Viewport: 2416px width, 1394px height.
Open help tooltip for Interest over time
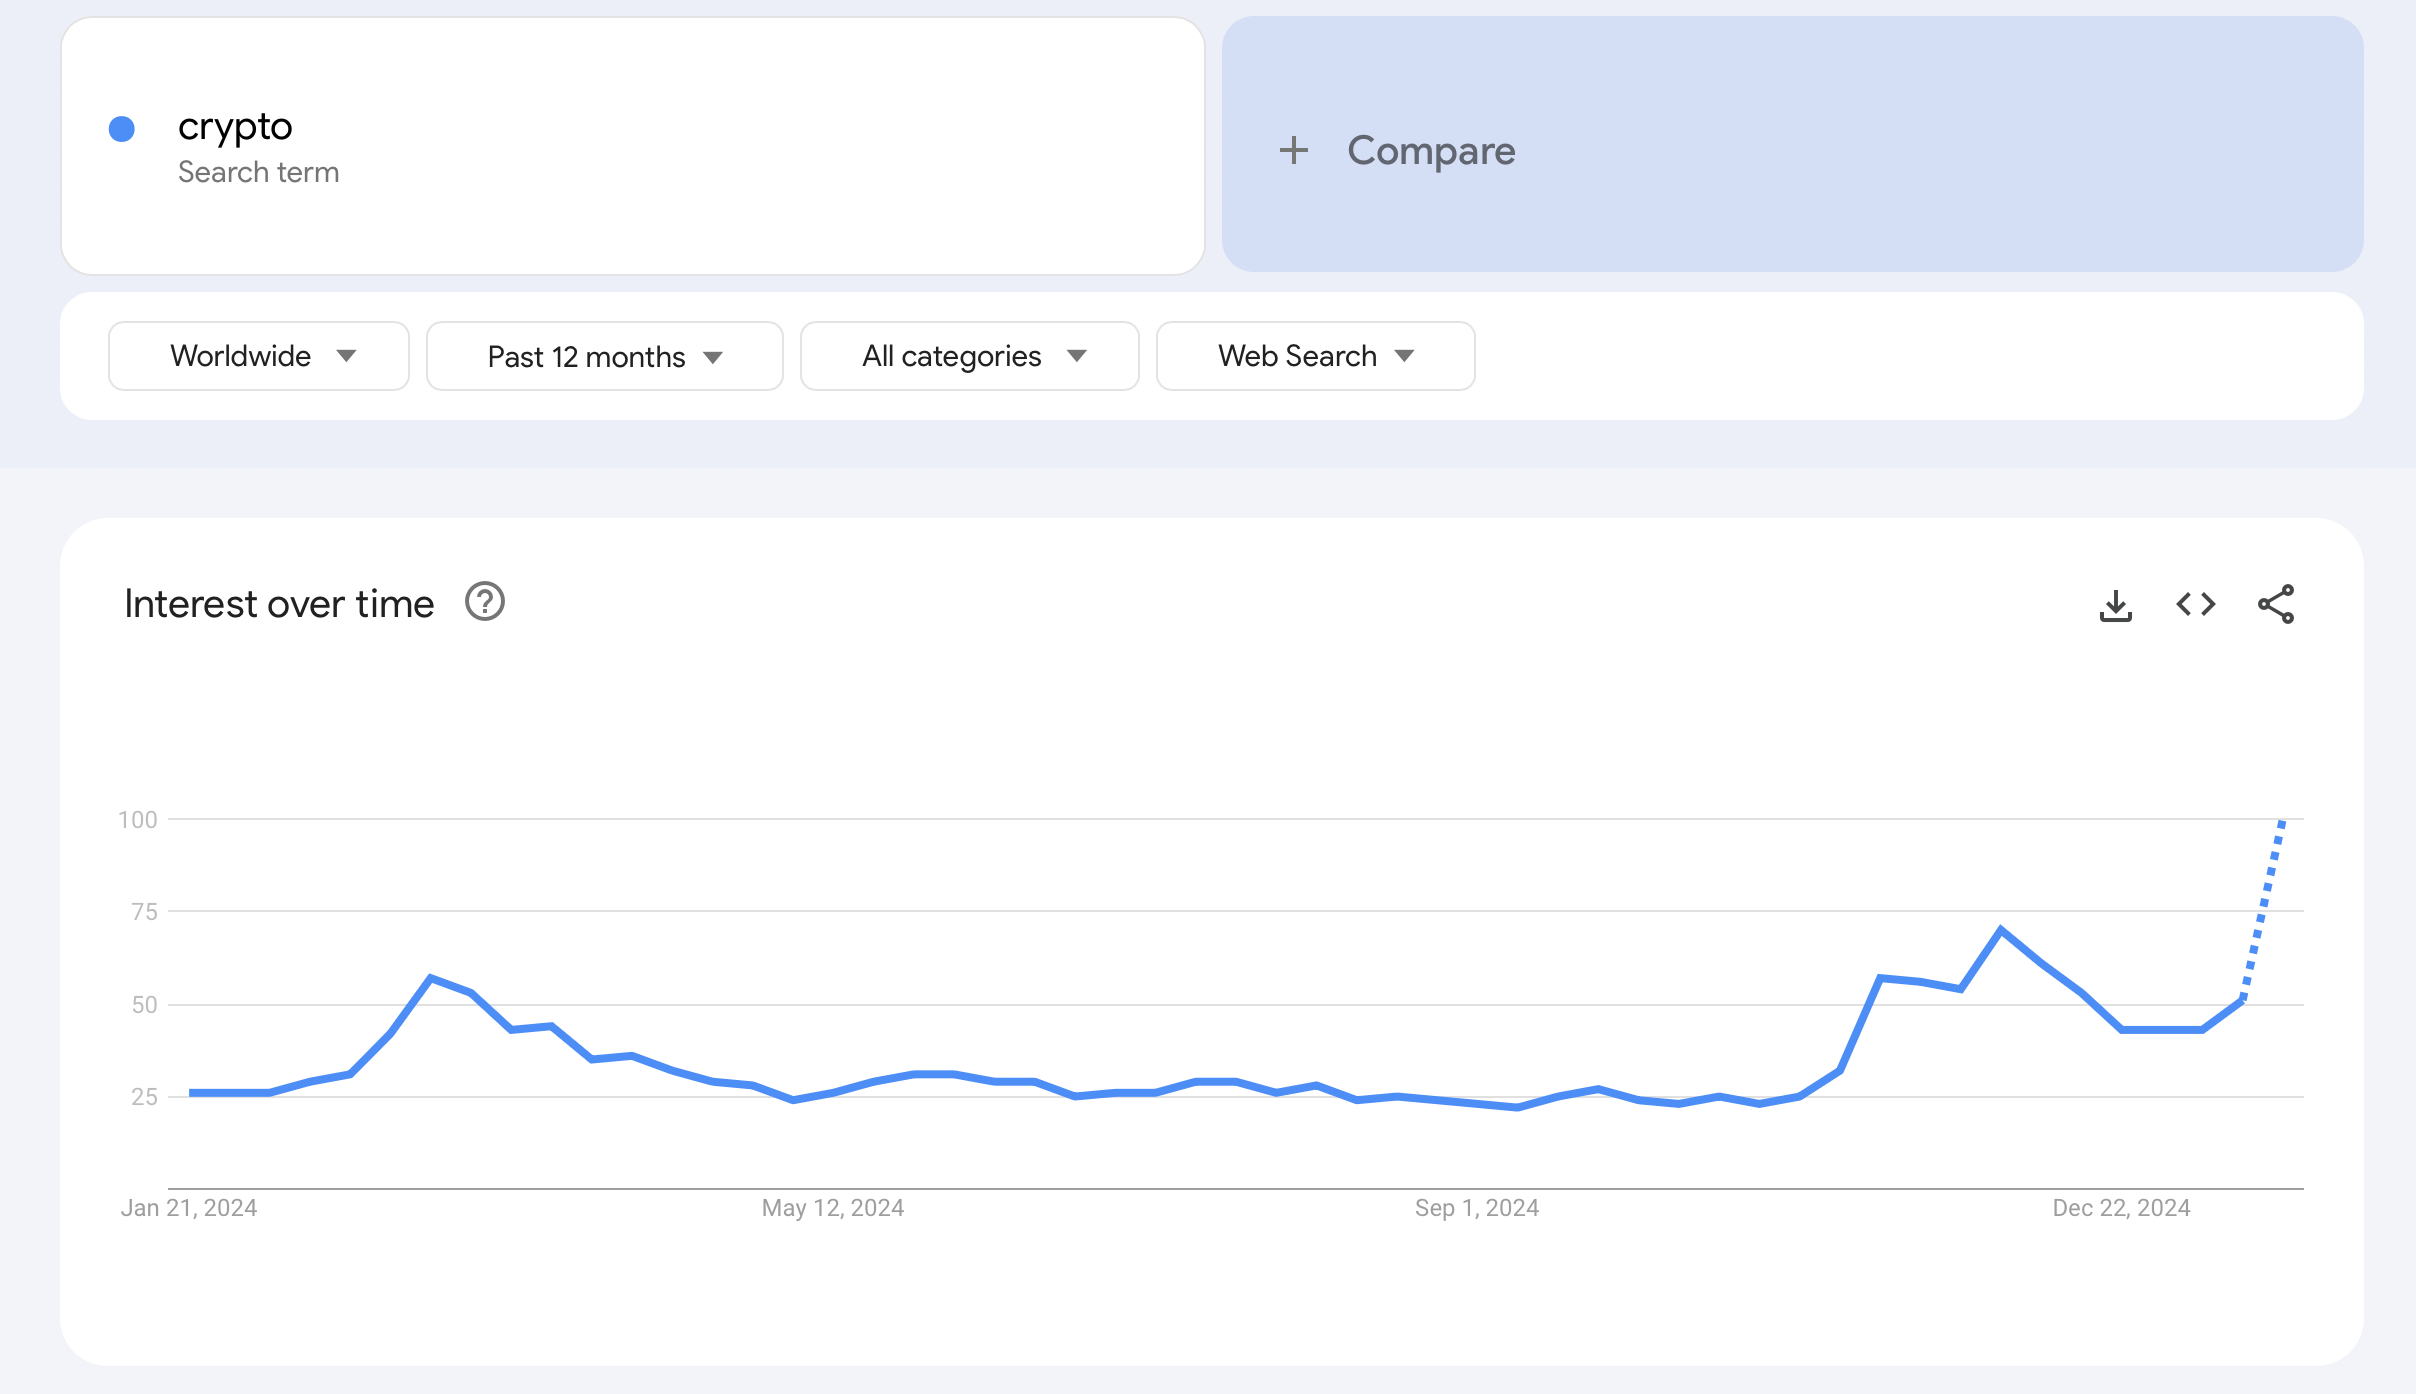485,602
